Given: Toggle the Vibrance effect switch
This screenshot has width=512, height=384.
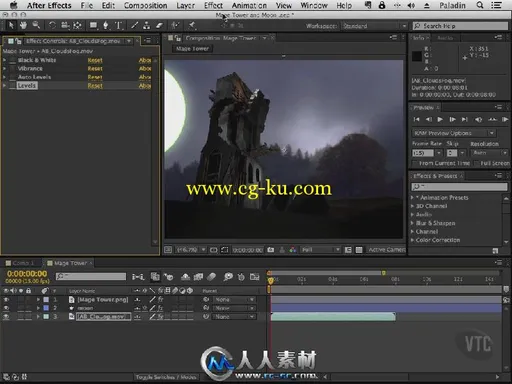Looking at the screenshot, I should tap(13, 69).
